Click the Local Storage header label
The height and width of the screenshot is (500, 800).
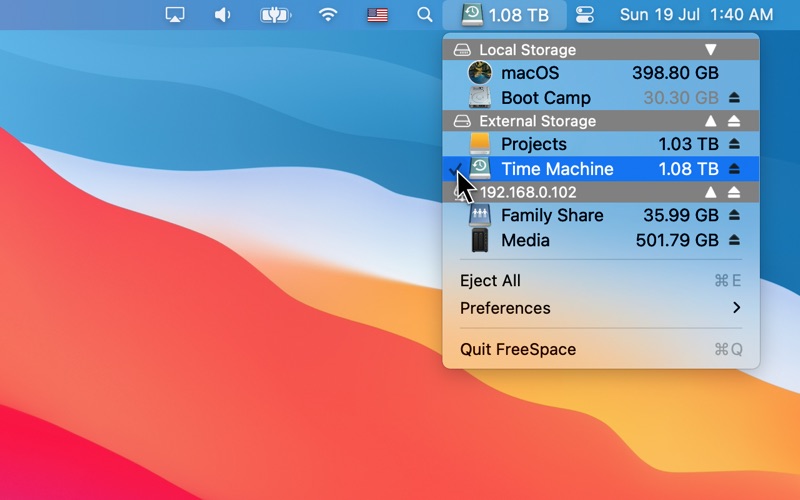[x=527, y=50]
